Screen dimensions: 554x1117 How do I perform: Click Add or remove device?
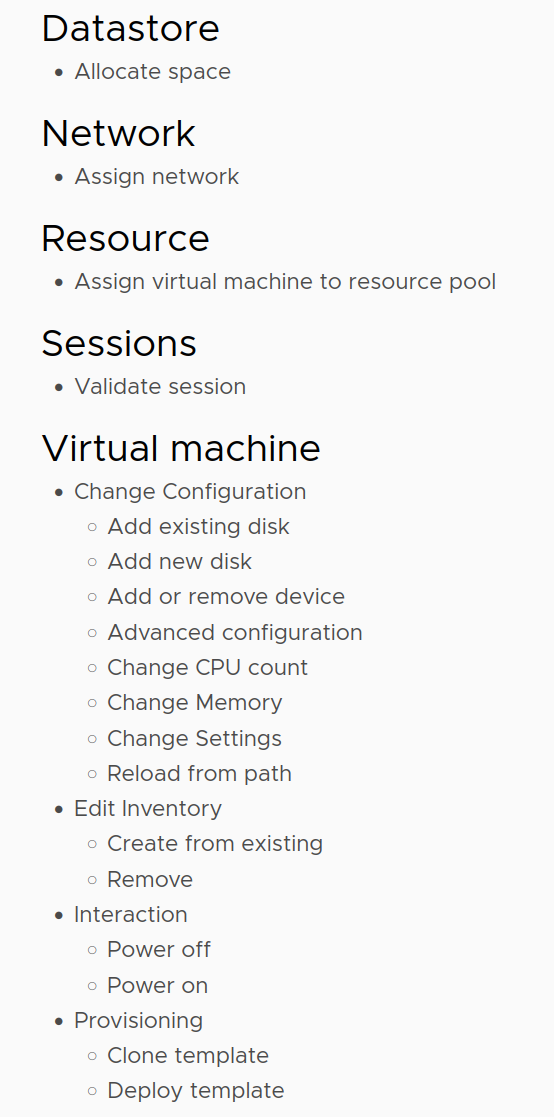click(x=226, y=596)
